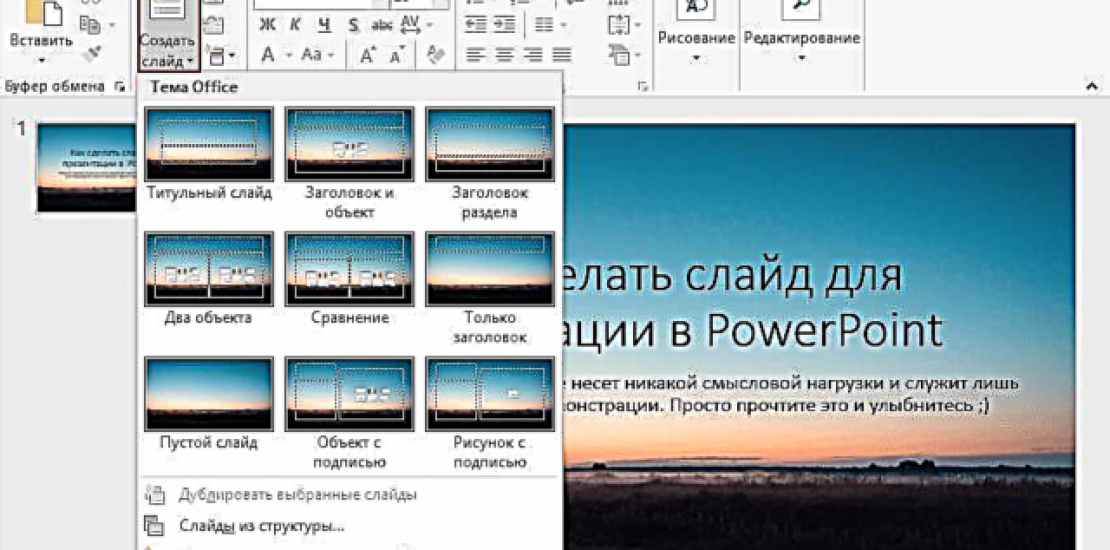This screenshot has height=550, width=1110.
Task: Open the Рисование dropdown
Action: click(696, 58)
